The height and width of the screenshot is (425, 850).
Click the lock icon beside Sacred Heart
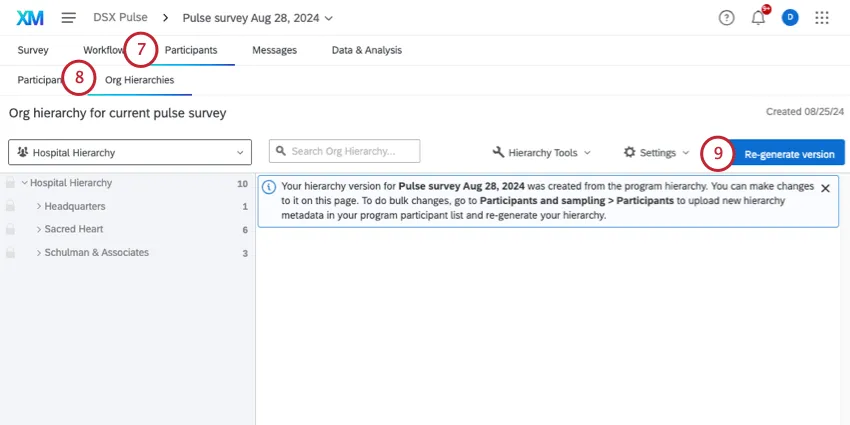10,230
